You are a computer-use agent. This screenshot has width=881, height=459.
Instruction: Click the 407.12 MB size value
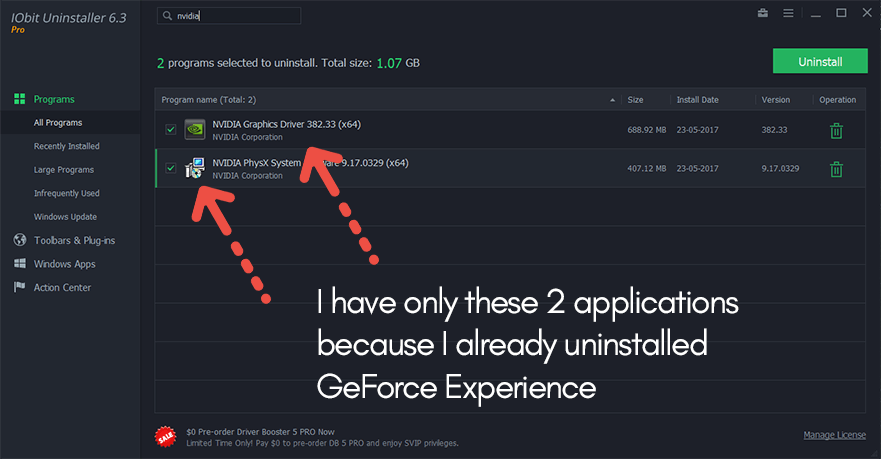click(647, 168)
